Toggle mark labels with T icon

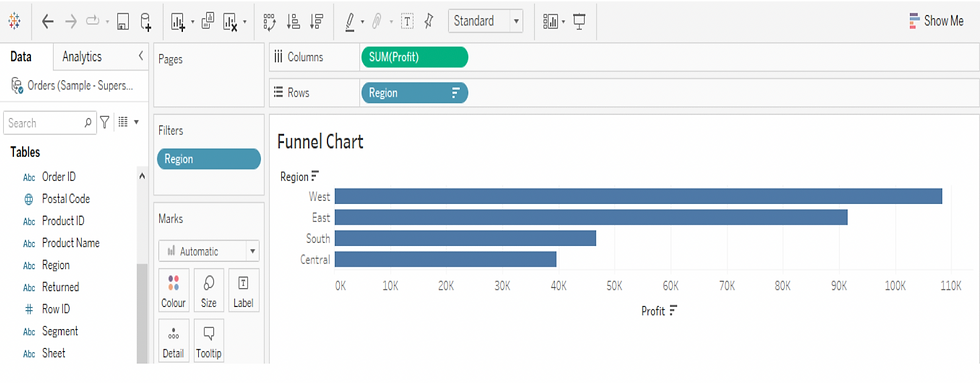pos(407,21)
